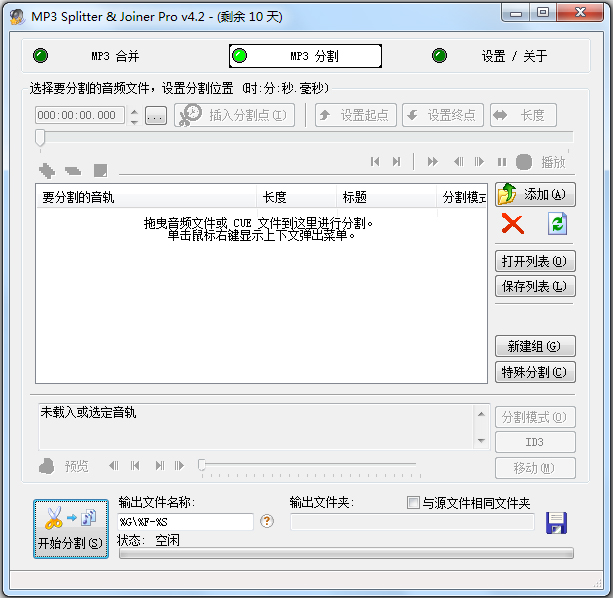
Task: Click the red X delete icon
Action: coord(513,224)
